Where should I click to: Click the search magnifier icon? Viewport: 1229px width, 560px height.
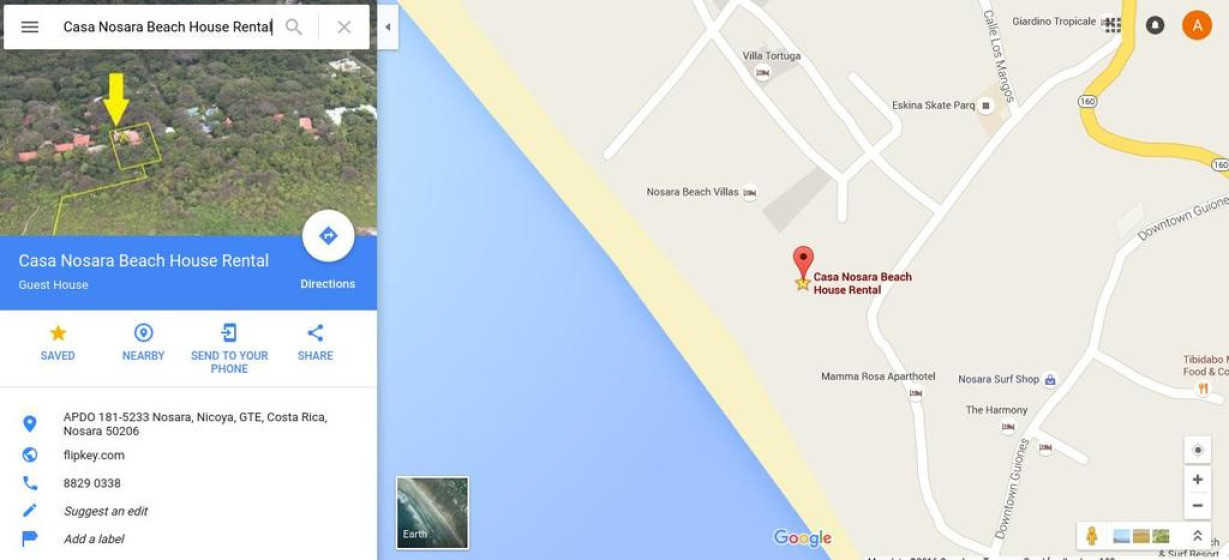[x=293, y=27]
